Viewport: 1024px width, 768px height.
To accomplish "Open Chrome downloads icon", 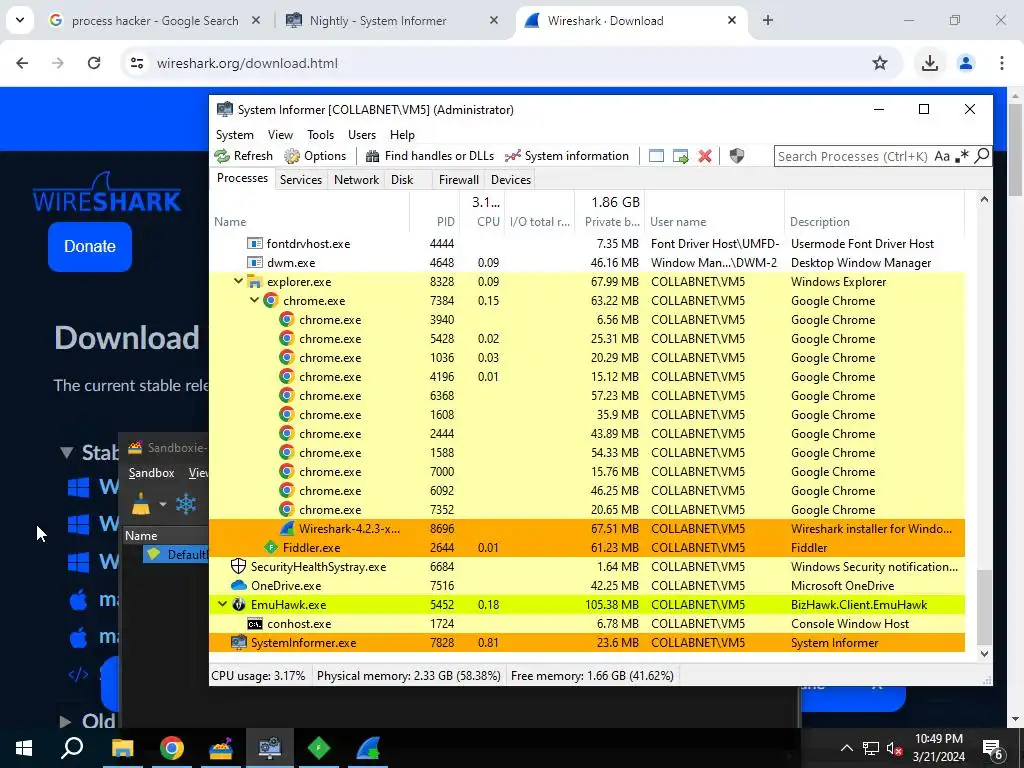I will coord(929,63).
